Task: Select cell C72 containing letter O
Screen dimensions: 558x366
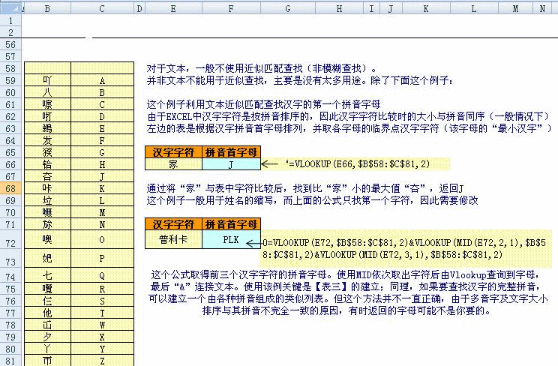Action: click(x=102, y=240)
